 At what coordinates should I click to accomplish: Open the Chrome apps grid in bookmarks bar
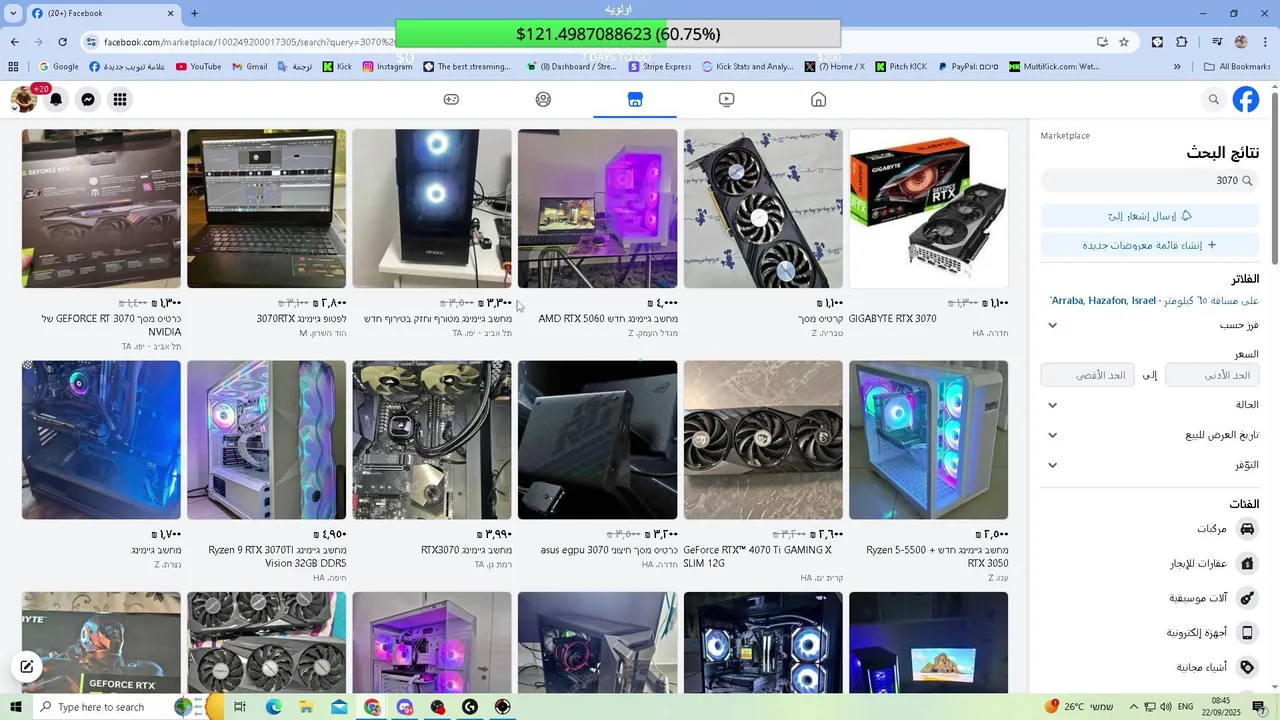[13, 67]
